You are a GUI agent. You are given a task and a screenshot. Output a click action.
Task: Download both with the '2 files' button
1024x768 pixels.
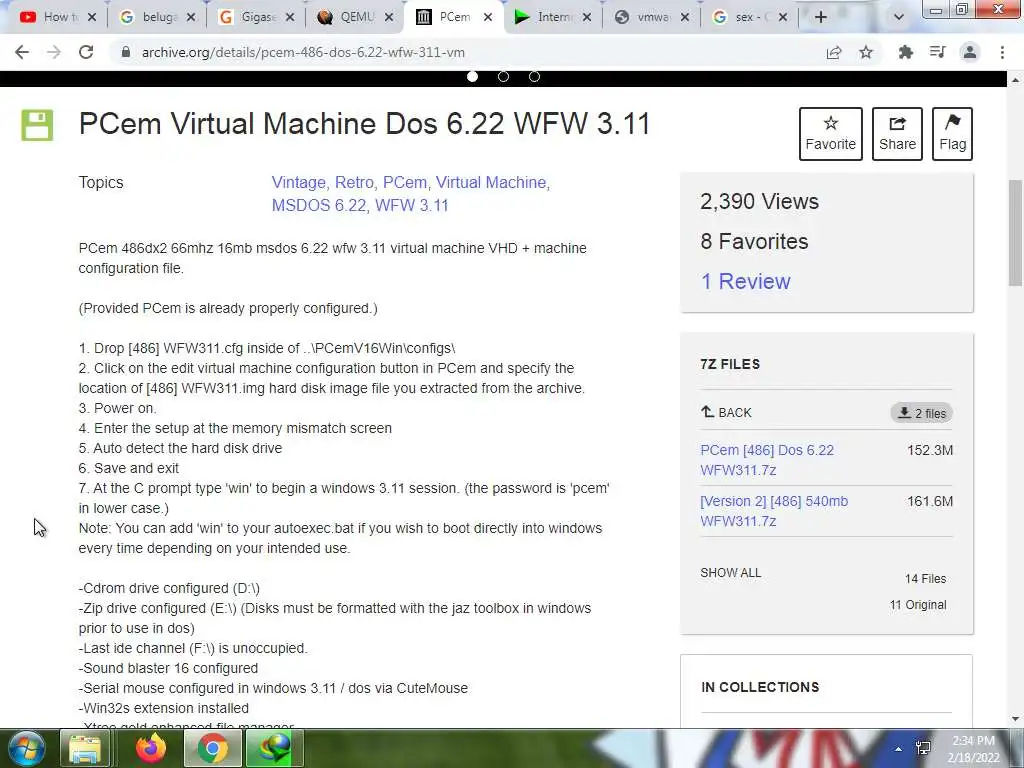pos(921,413)
